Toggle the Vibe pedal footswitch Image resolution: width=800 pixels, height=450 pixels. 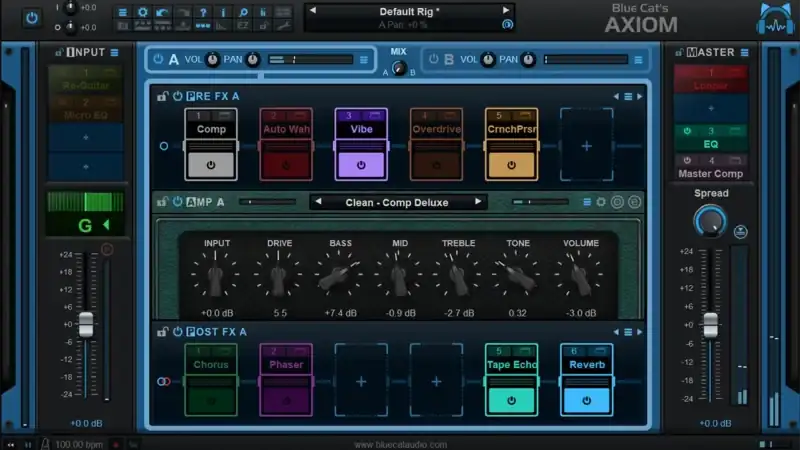click(x=361, y=165)
